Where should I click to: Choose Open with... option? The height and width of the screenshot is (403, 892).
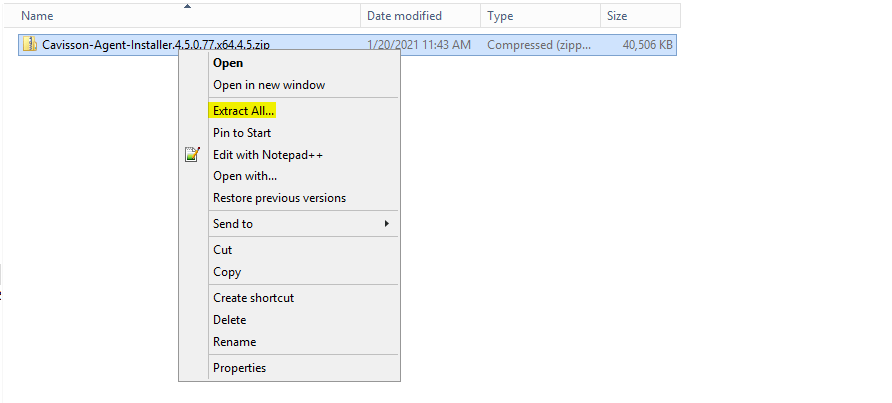click(245, 176)
